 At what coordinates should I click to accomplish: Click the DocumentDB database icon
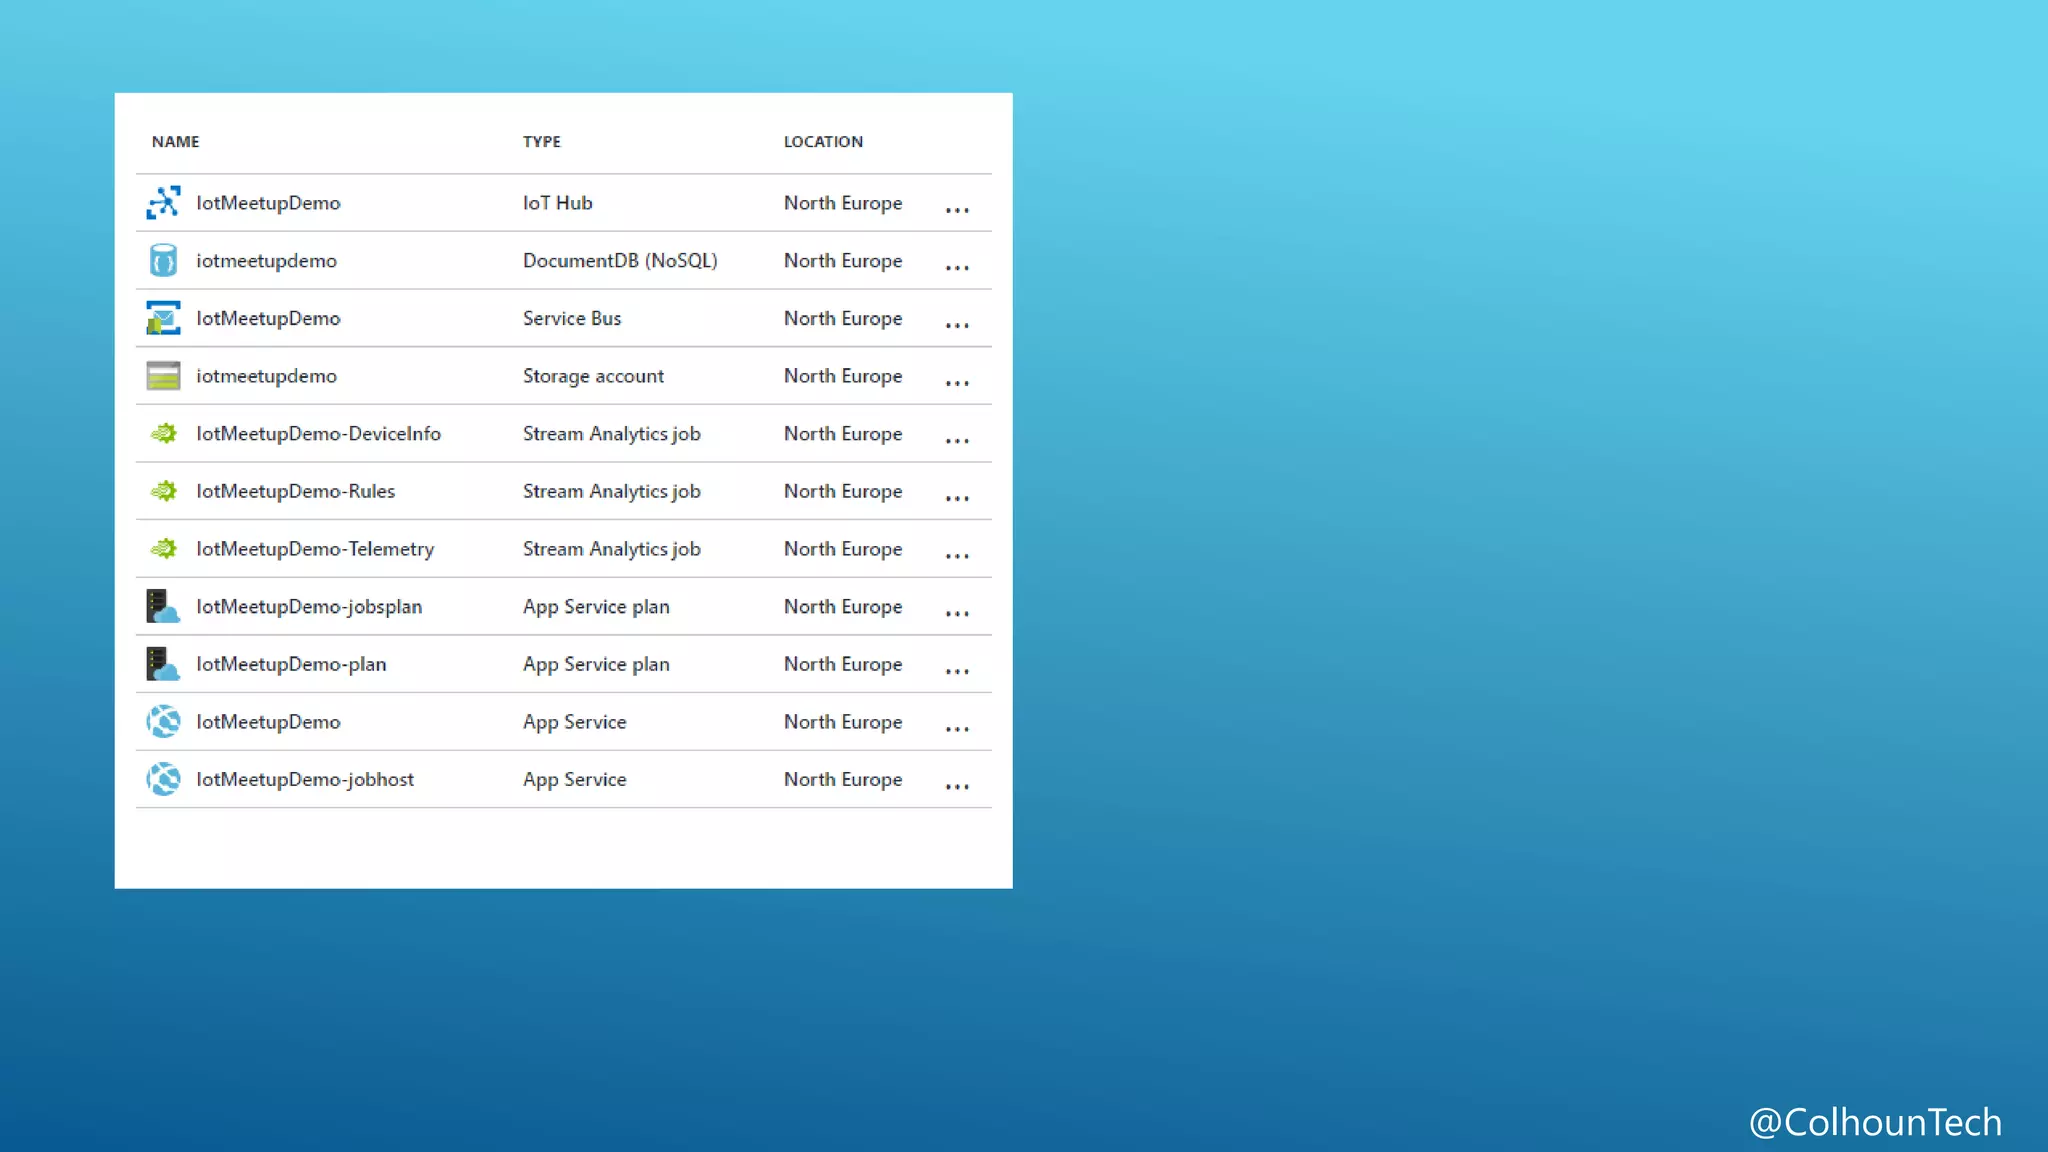[163, 261]
